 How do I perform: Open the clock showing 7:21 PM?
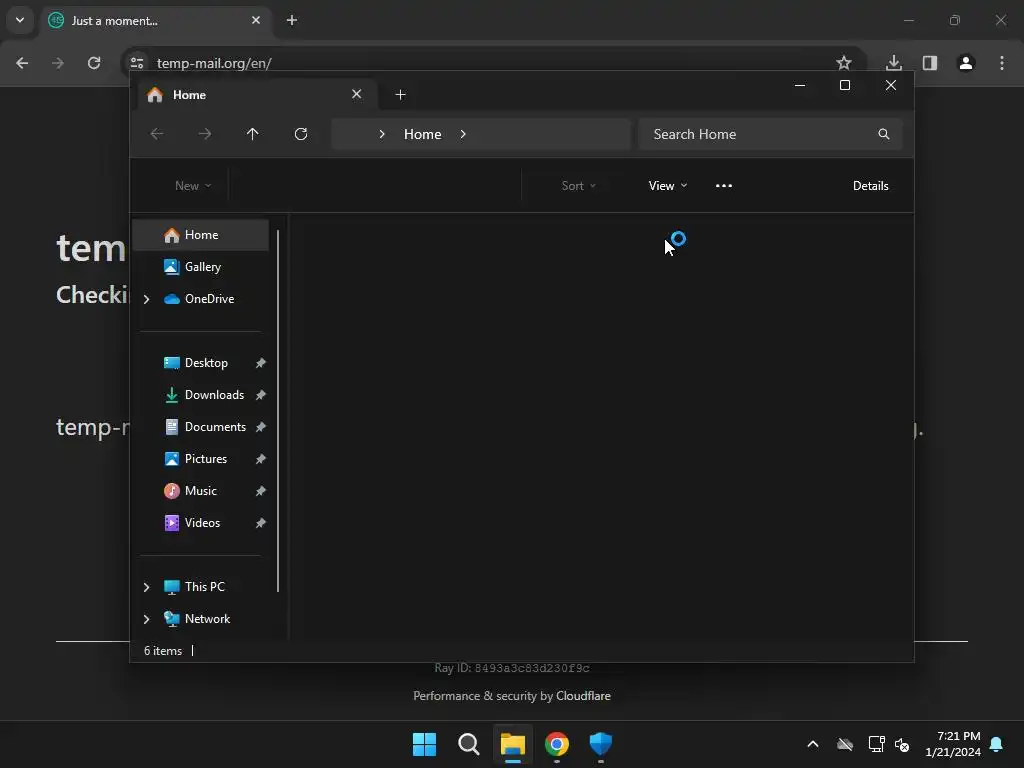[953, 744]
